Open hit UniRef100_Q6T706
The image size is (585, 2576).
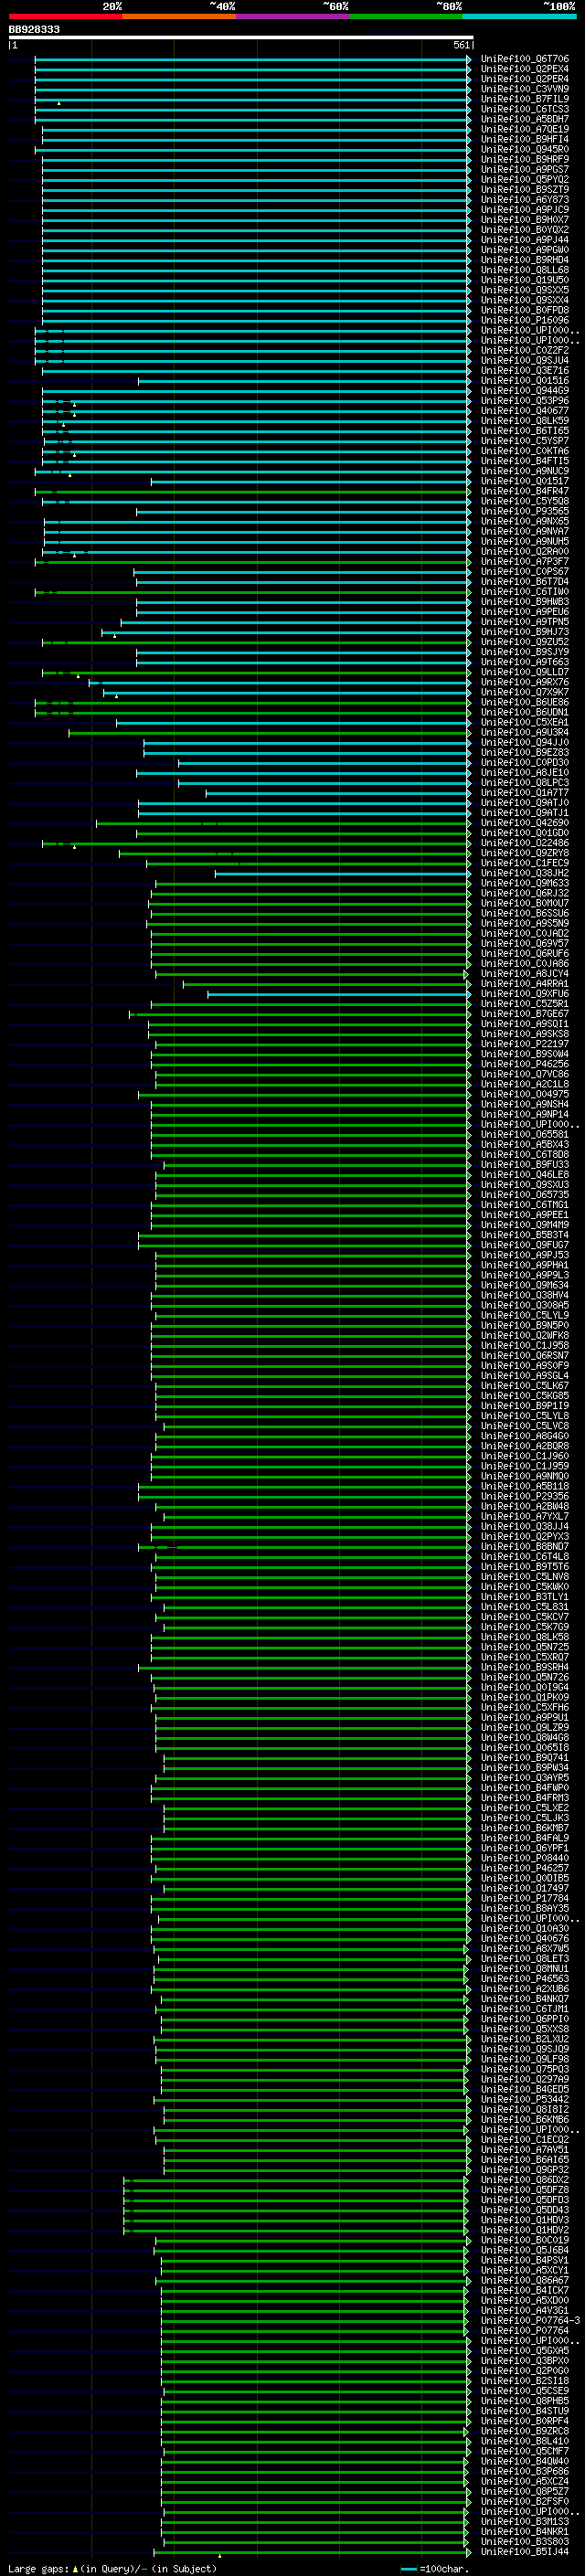[524, 59]
